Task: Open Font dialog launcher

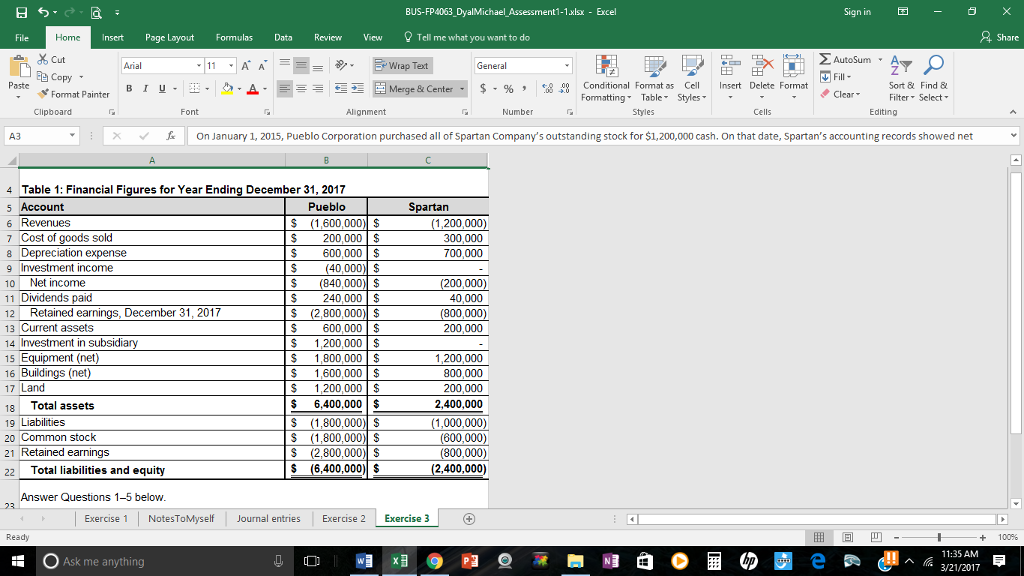Action: click(267, 112)
